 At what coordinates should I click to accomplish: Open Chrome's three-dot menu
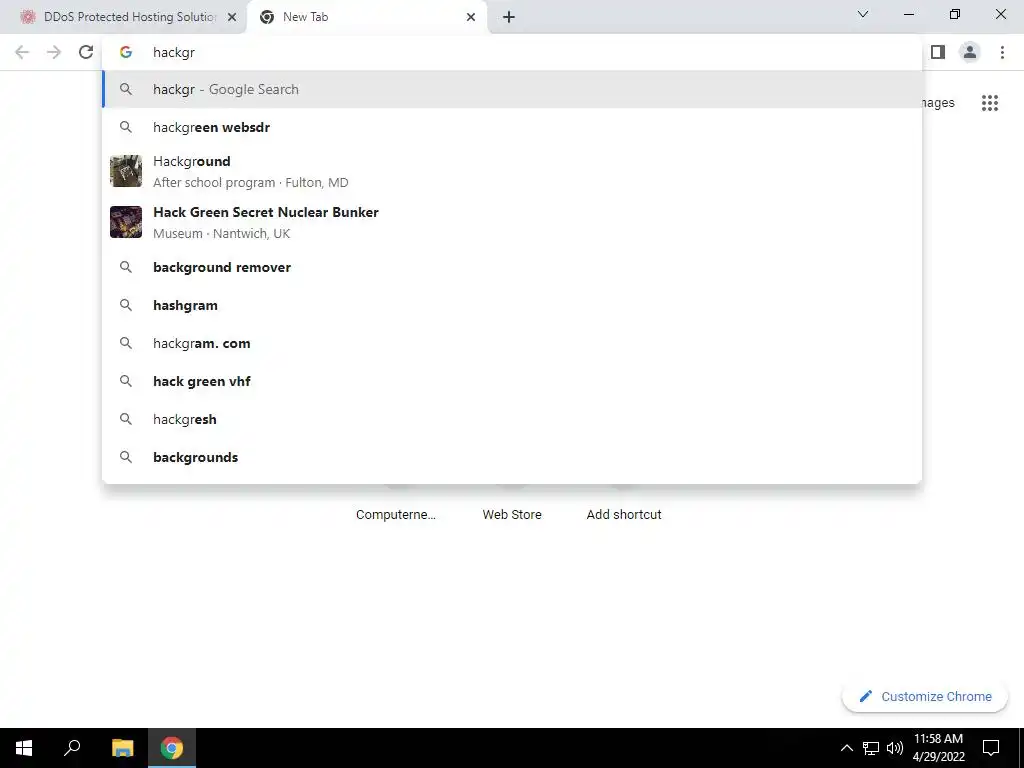point(1002,52)
